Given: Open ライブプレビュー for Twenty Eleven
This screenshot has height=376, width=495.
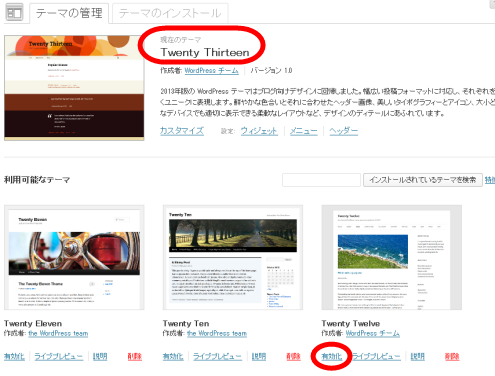Looking at the screenshot, I should click(x=58, y=356).
